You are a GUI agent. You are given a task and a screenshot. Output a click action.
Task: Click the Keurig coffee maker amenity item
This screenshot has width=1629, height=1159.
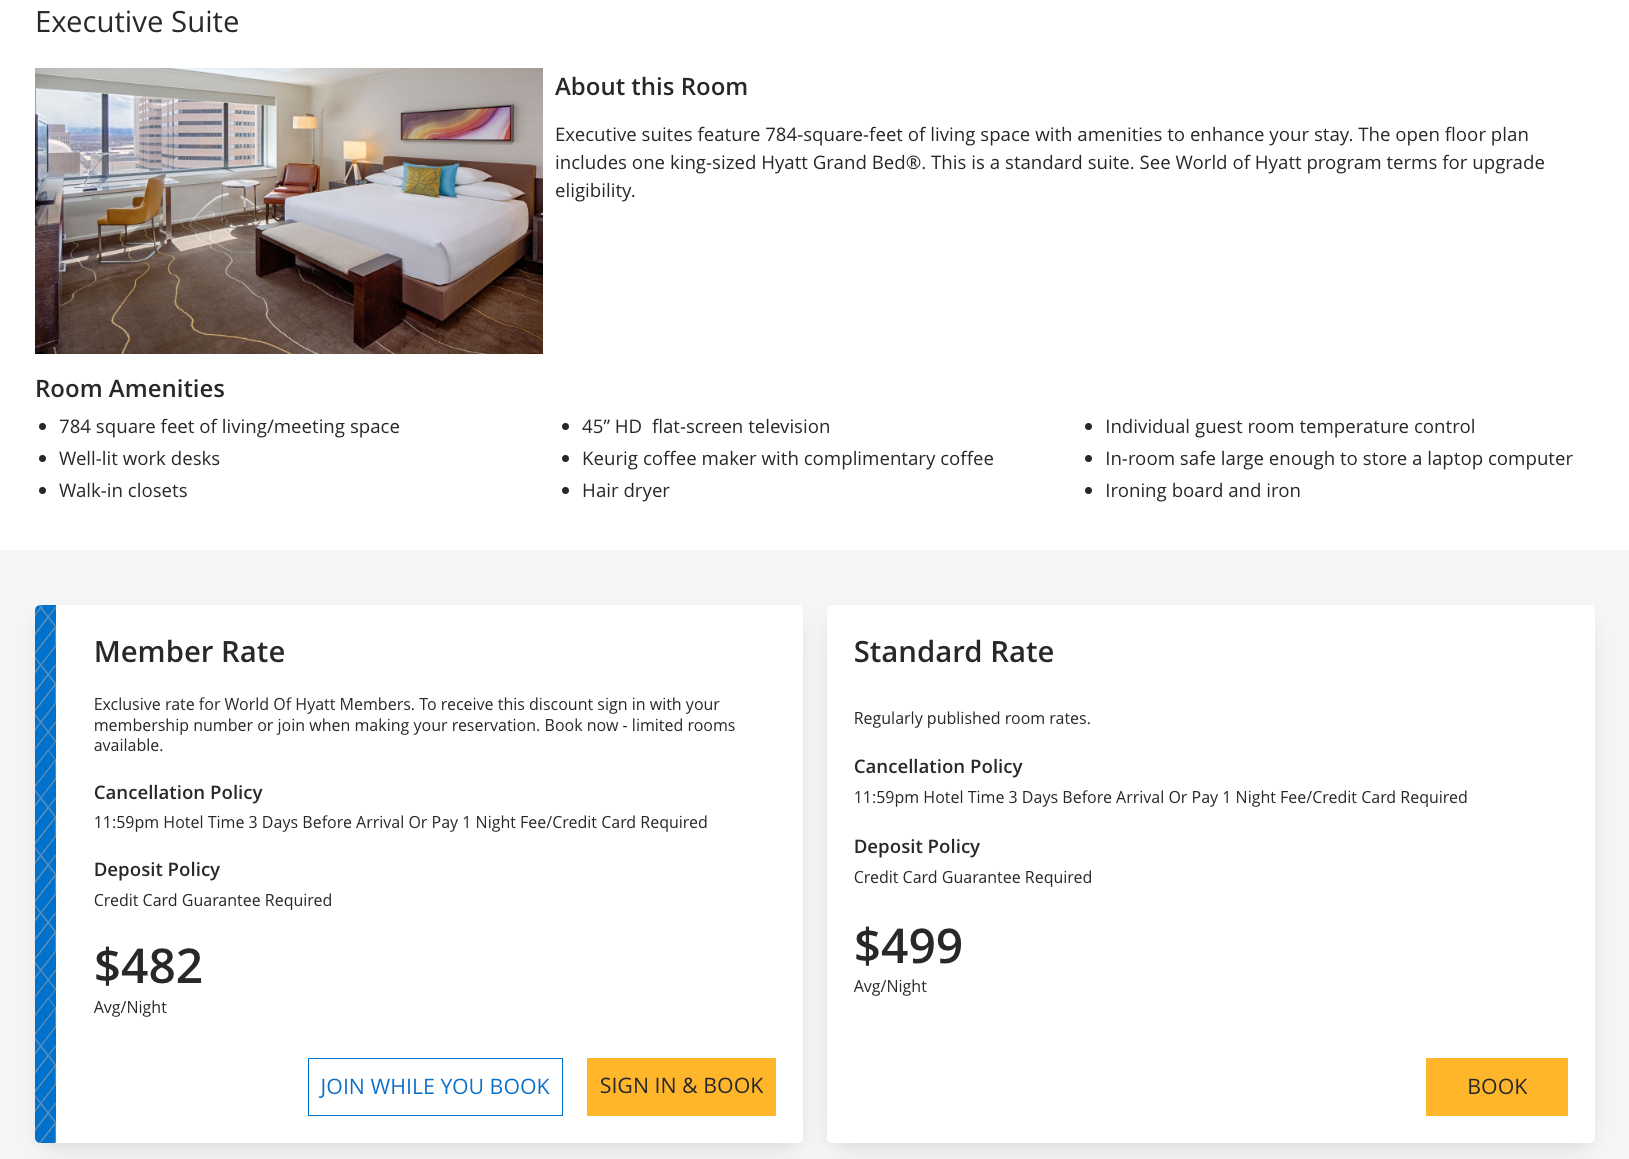[788, 458]
